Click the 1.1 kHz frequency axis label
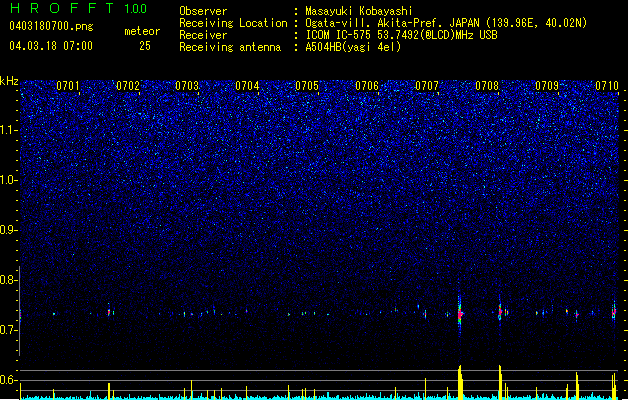 [8, 130]
